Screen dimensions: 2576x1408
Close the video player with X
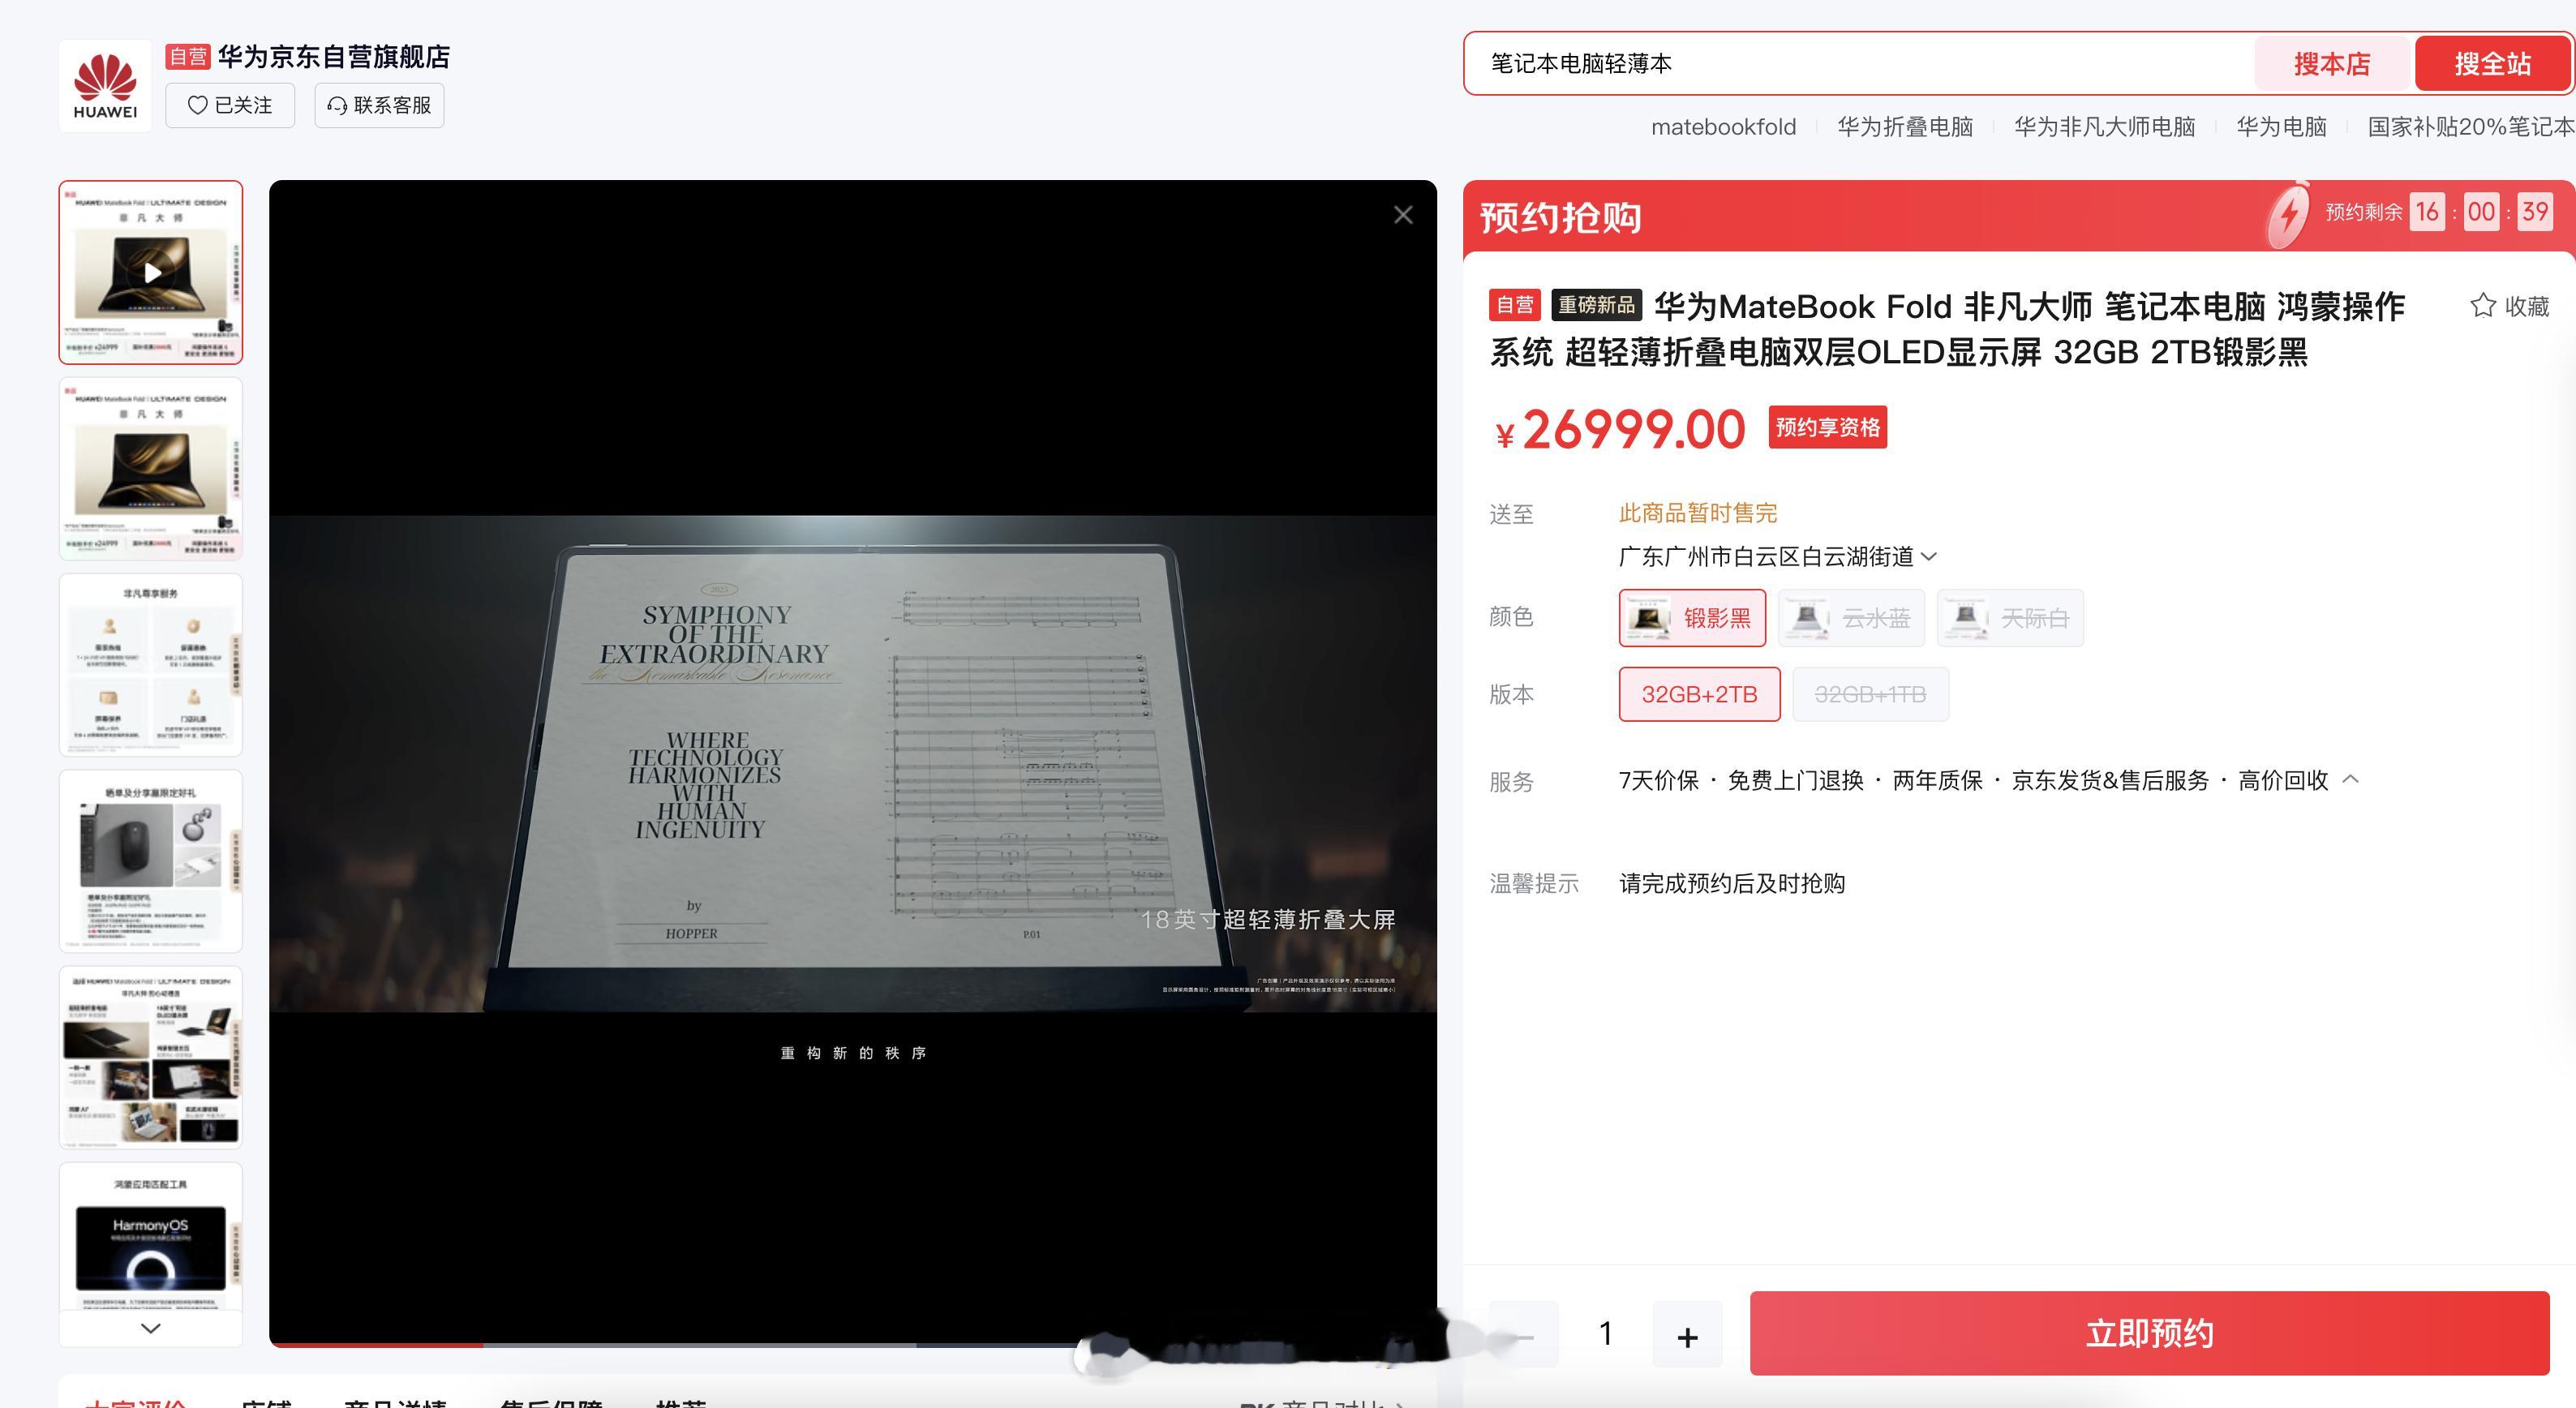coord(1403,215)
